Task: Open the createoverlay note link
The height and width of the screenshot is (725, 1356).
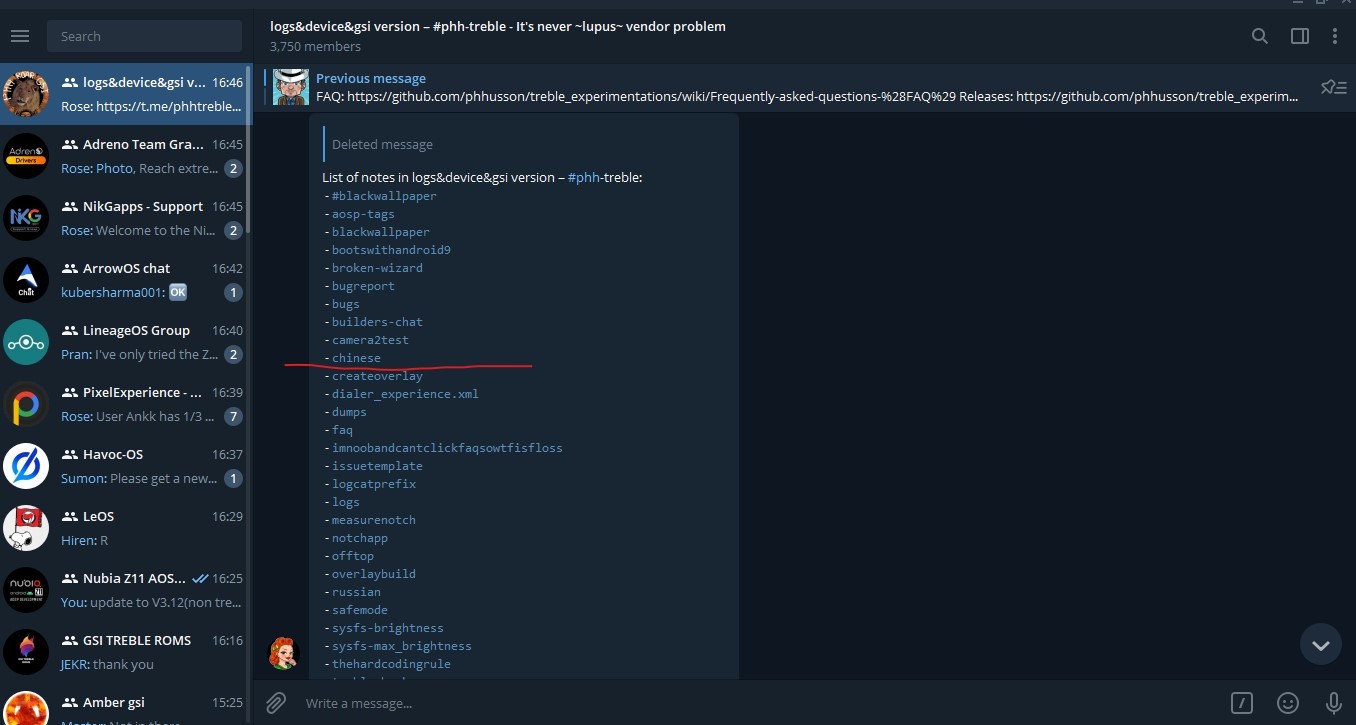Action: [377, 376]
